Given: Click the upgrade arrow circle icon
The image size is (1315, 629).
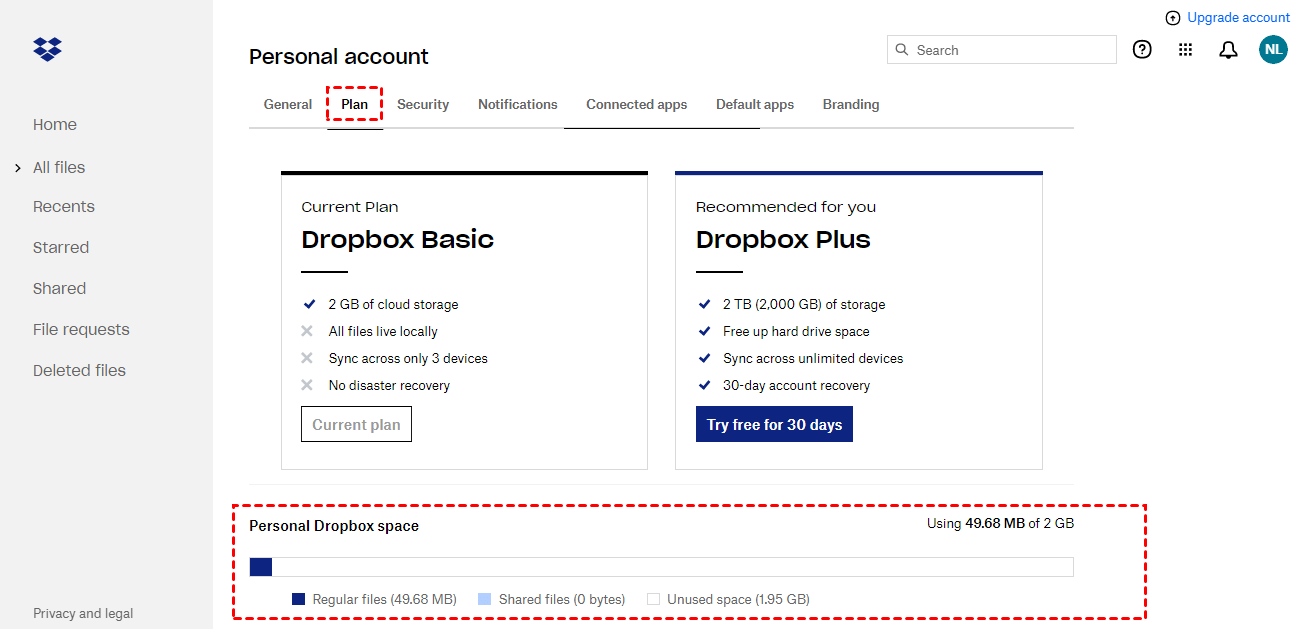Looking at the screenshot, I should click(1173, 18).
